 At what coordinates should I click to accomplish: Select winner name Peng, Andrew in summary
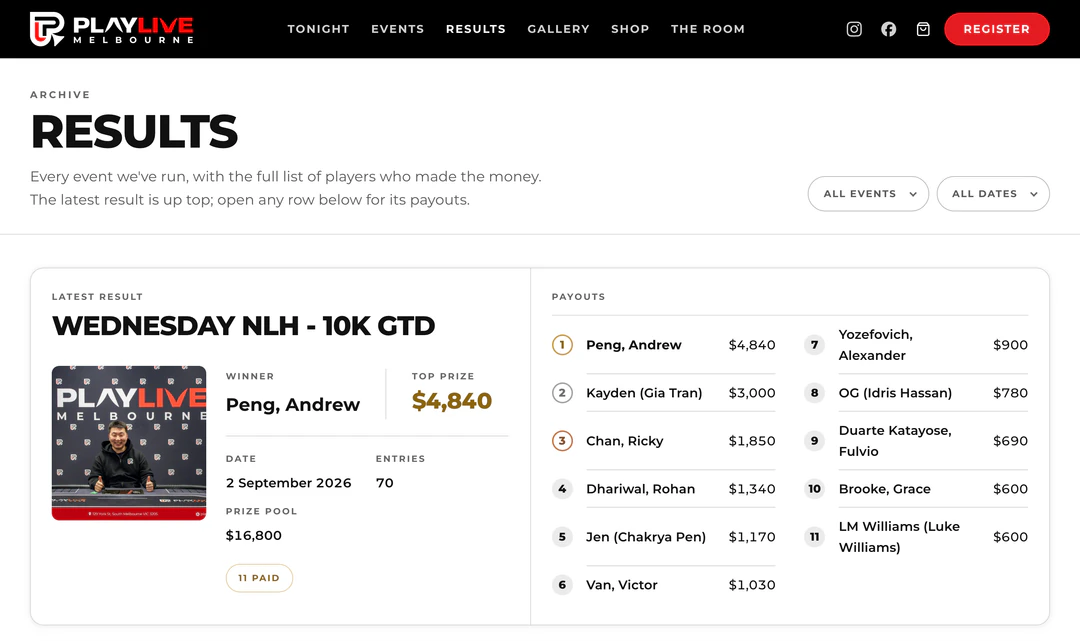click(293, 405)
